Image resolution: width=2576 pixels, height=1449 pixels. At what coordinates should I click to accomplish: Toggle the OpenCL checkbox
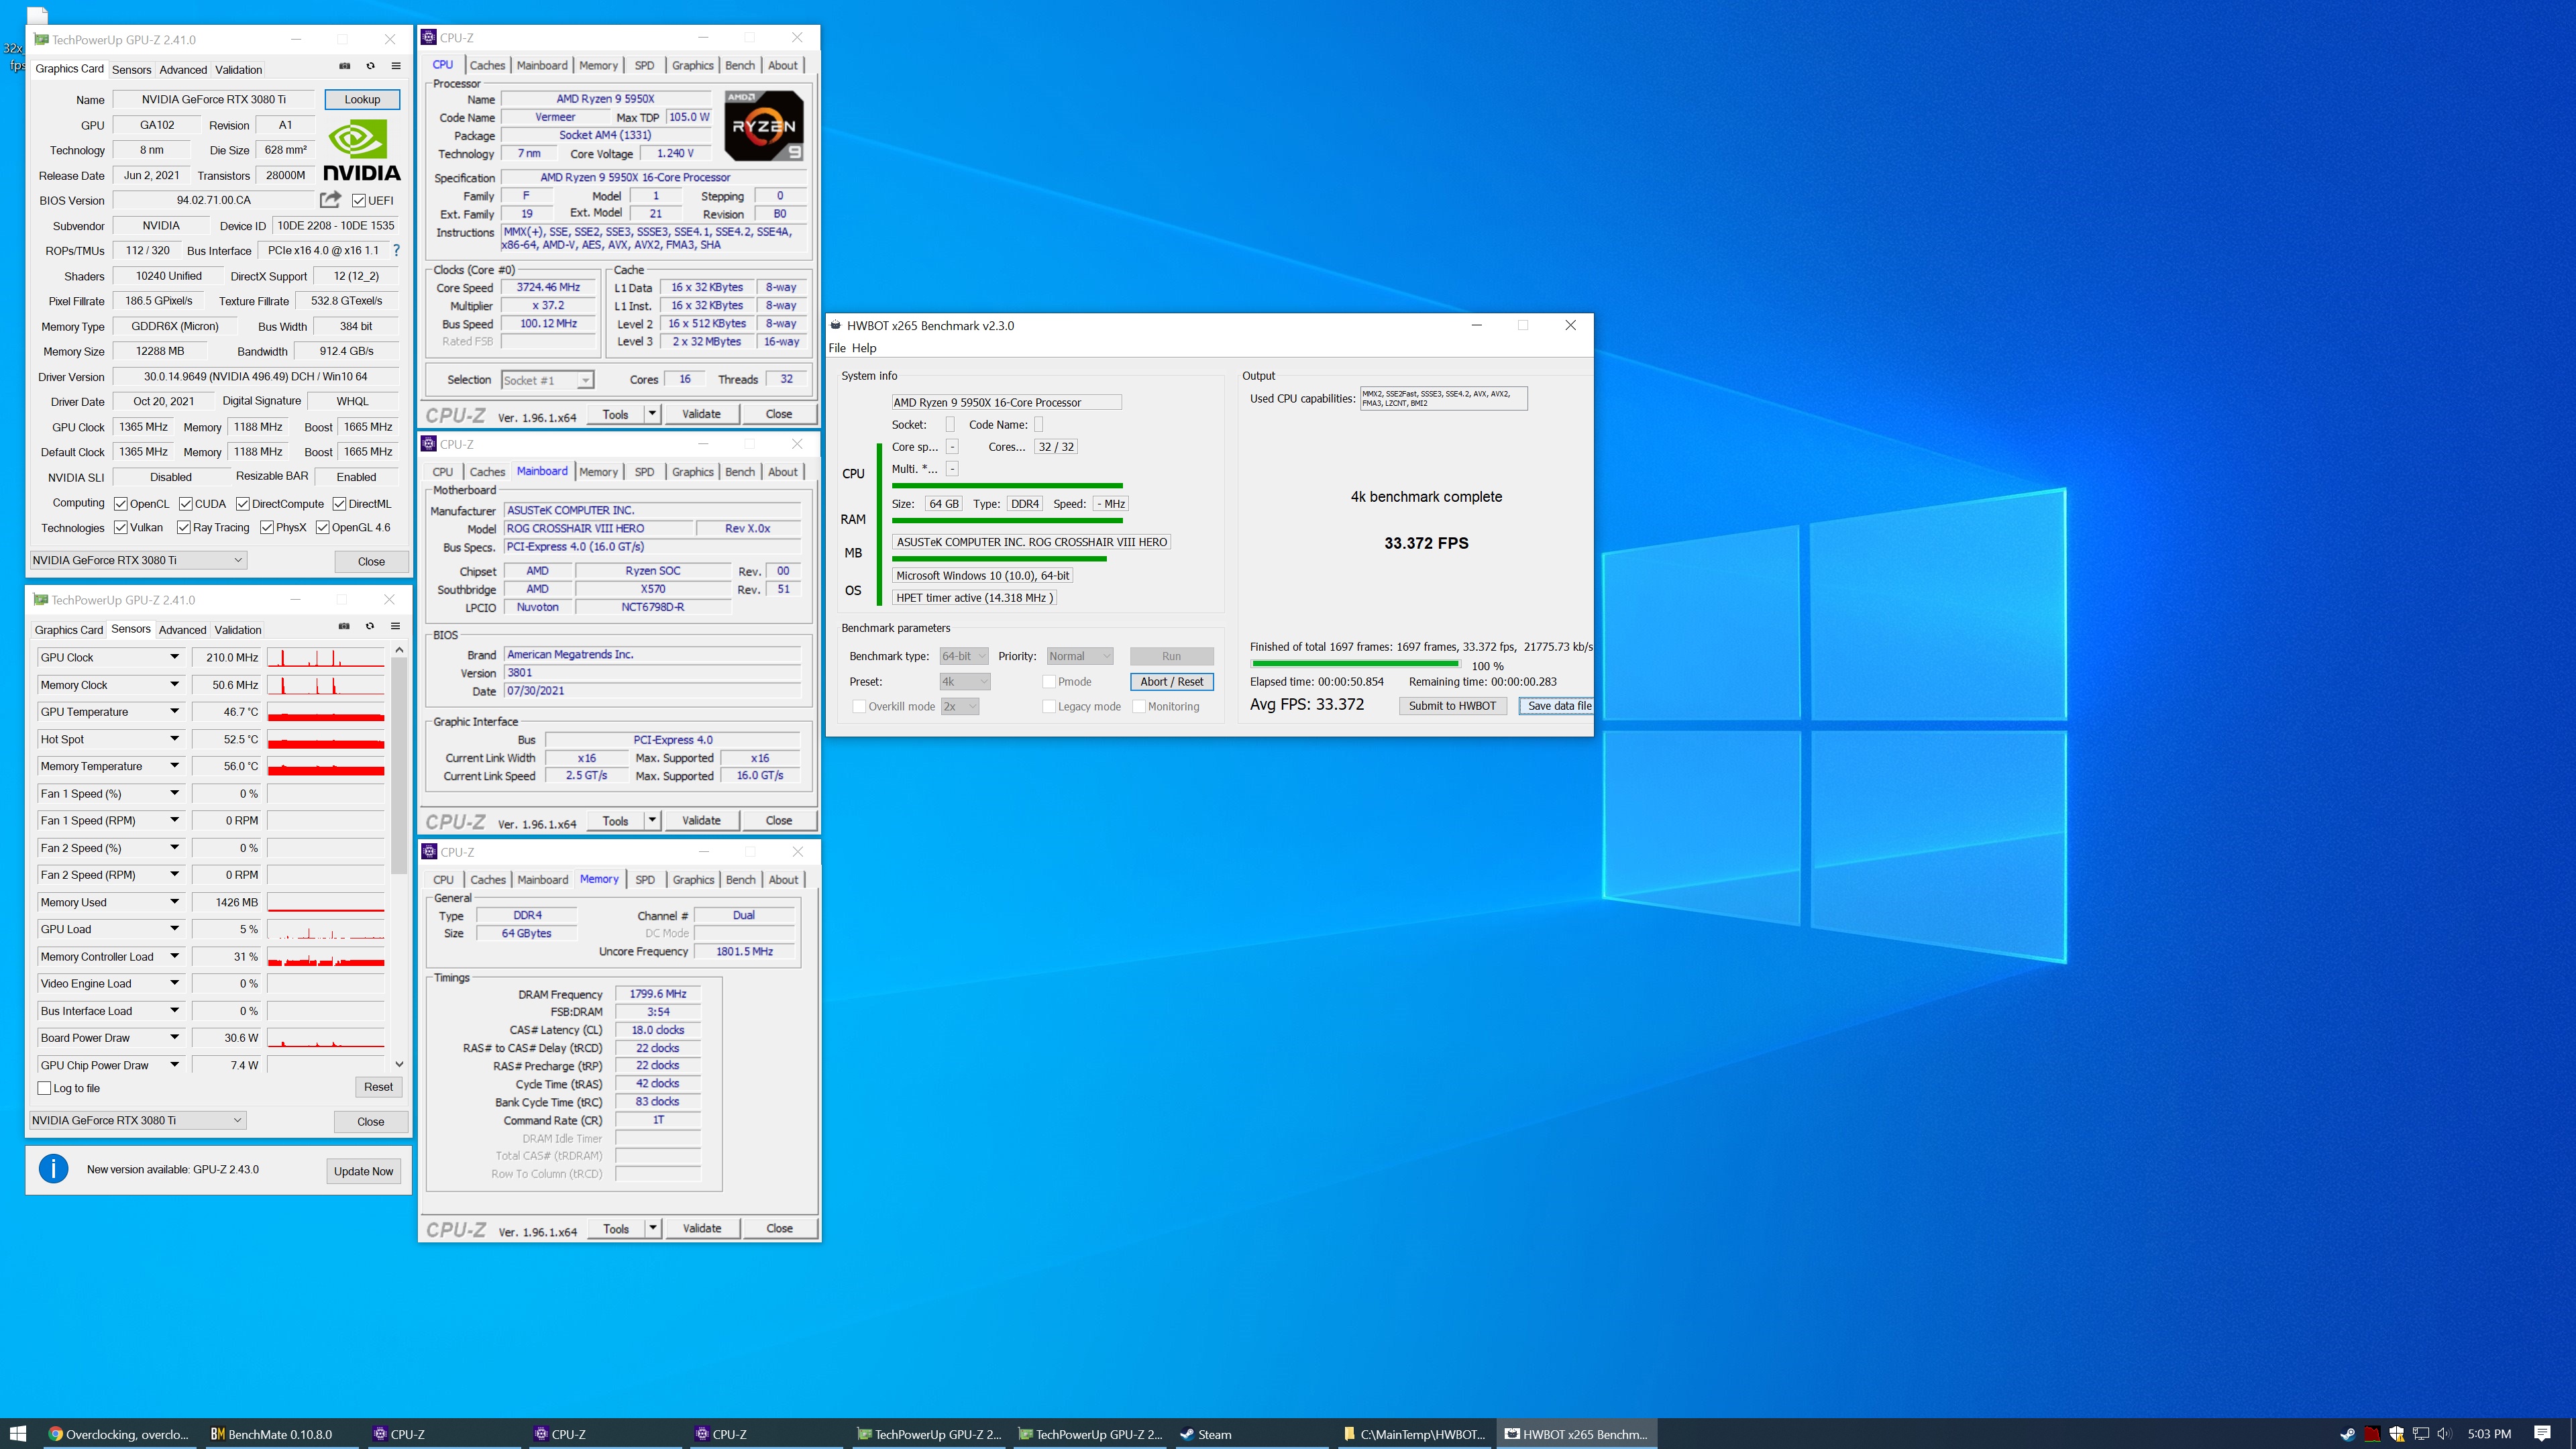point(120,504)
